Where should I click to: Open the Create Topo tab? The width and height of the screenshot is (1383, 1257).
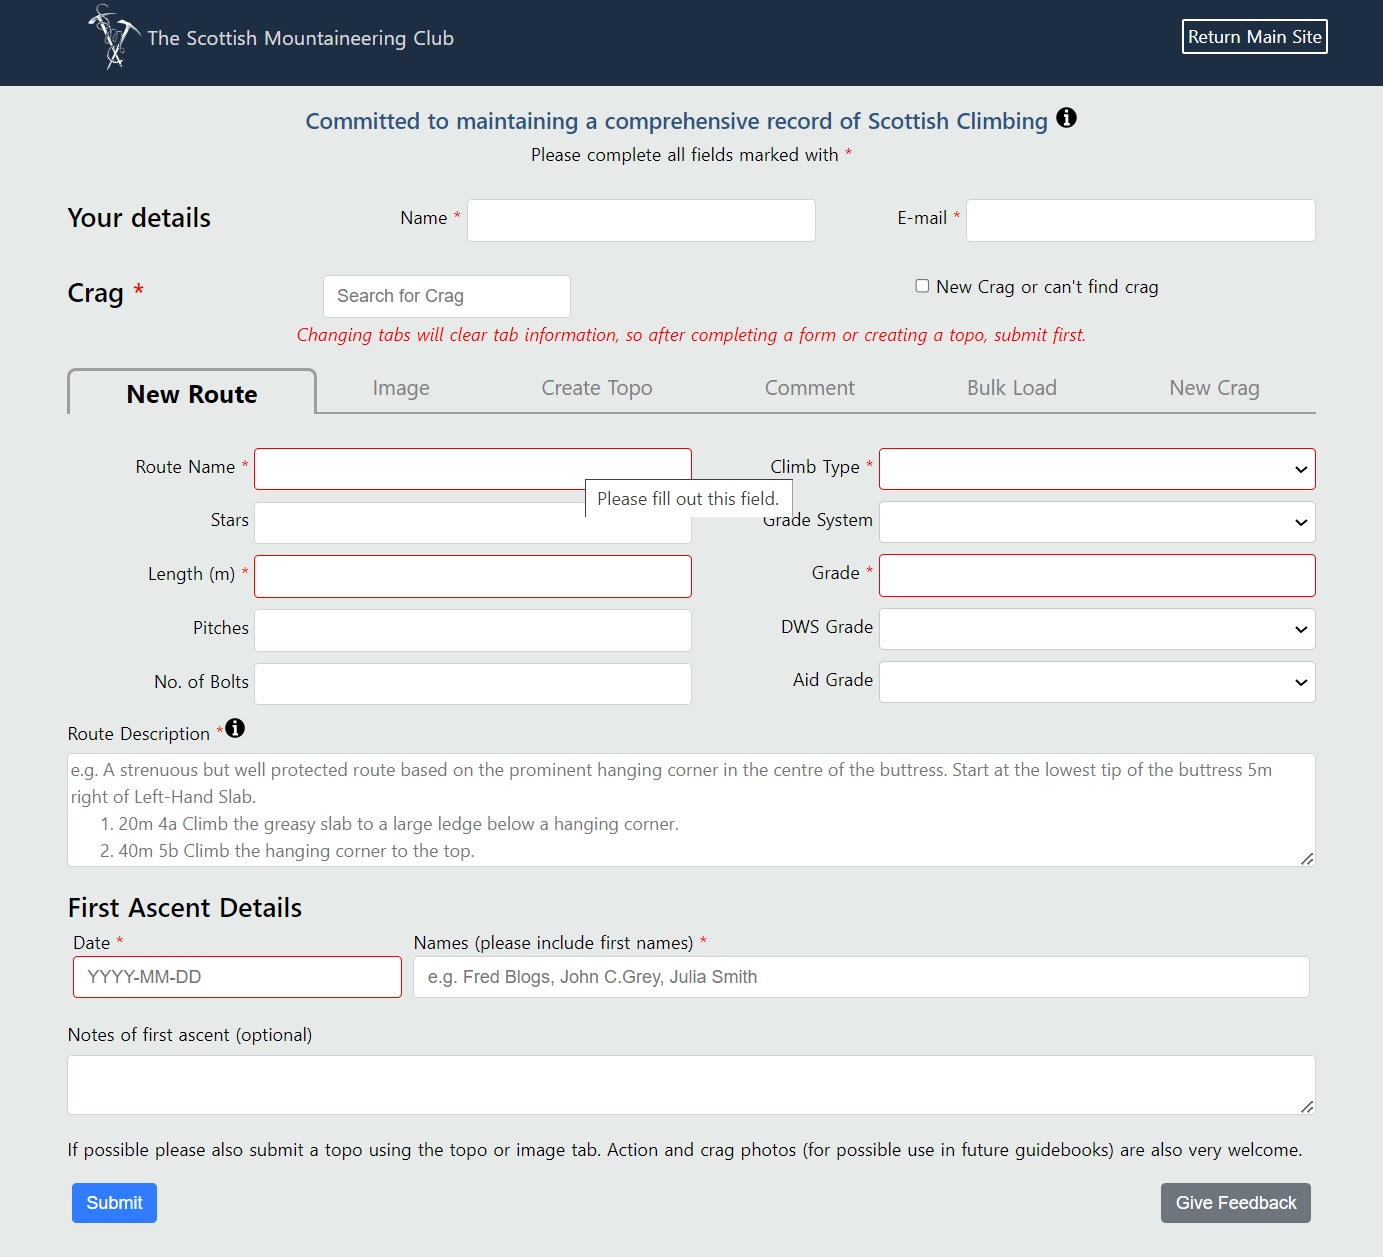click(597, 388)
